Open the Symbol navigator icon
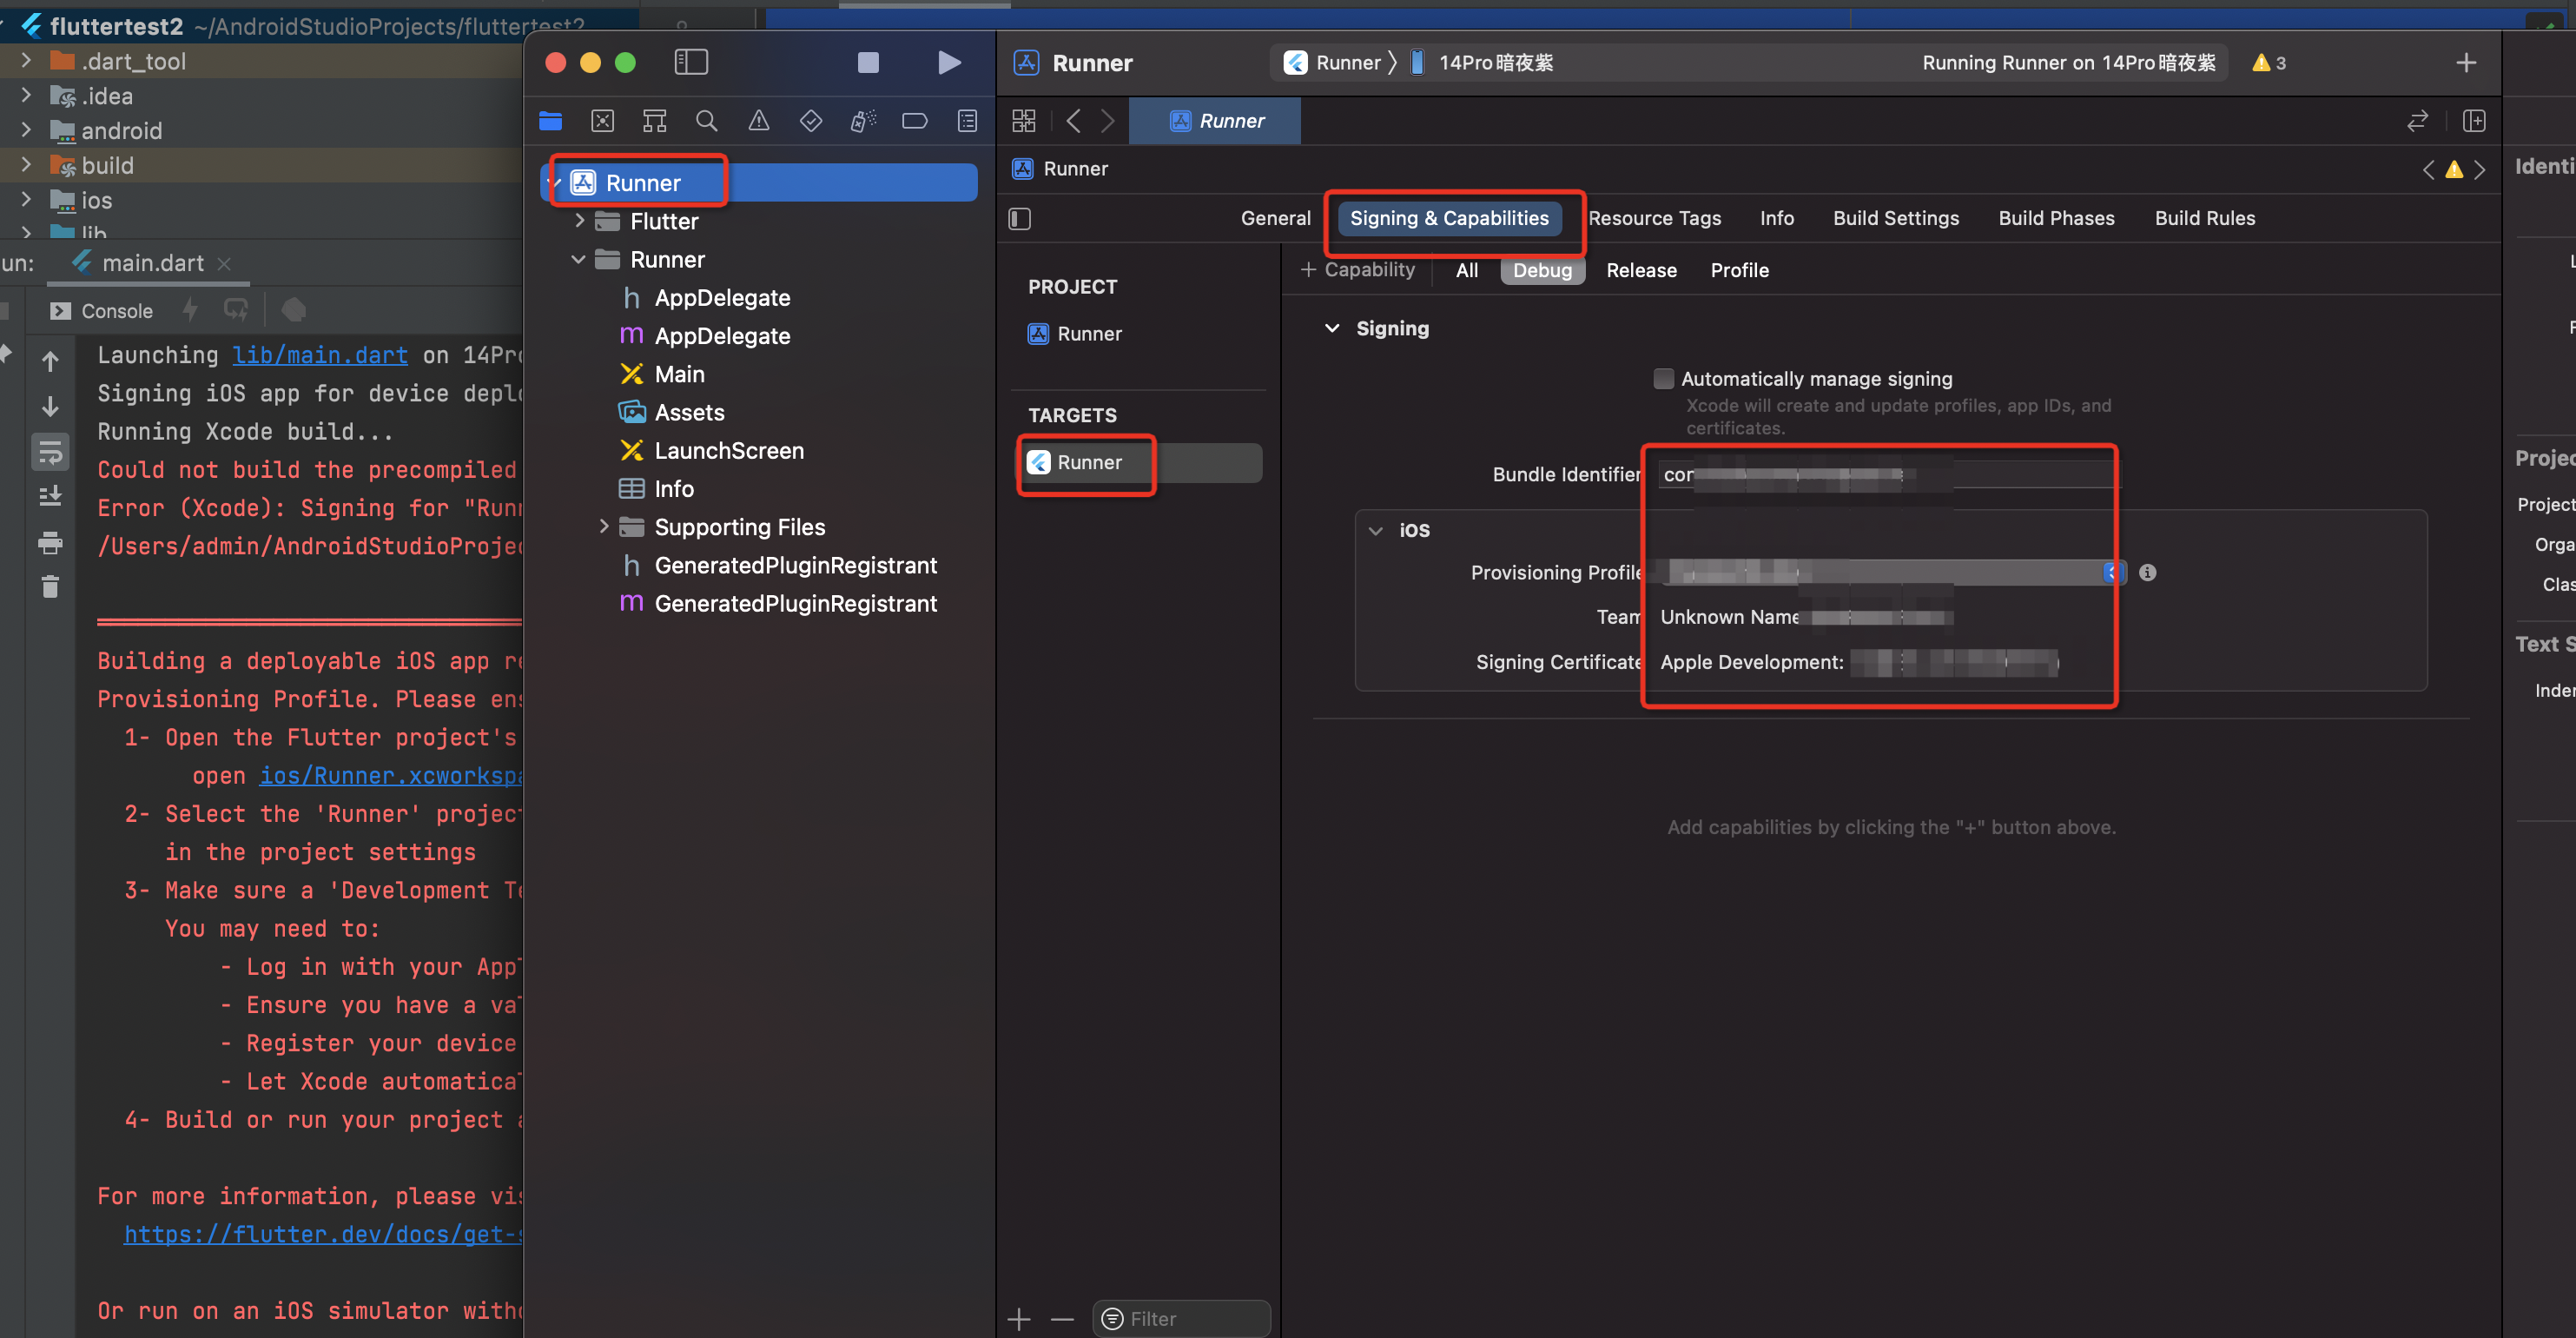The height and width of the screenshot is (1338, 2576). pyautogui.click(x=654, y=121)
